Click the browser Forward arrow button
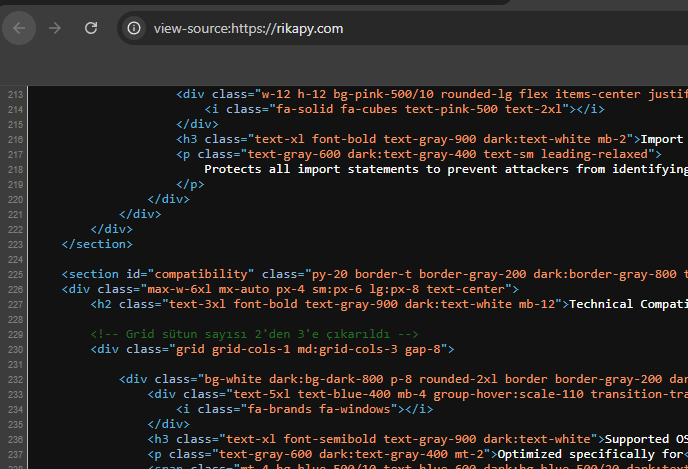Image resolution: width=688 pixels, height=469 pixels. tap(55, 29)
